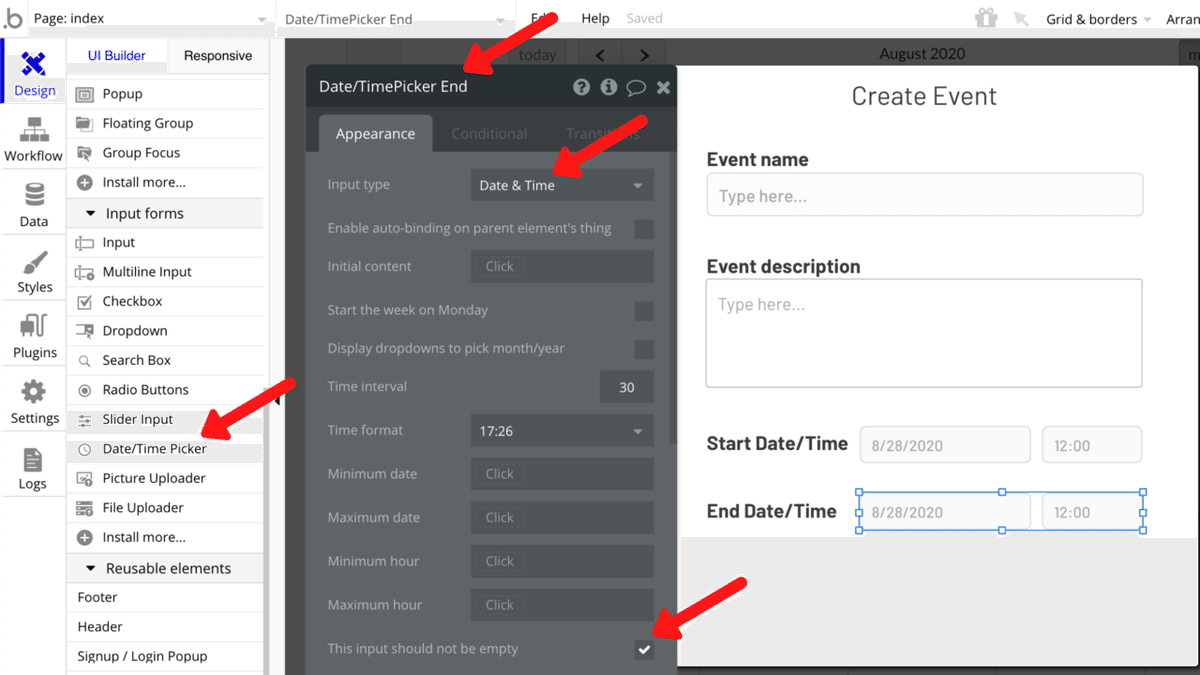Open the Settings gear tab
Image resolution: width=1200 pixels, height=675 pixels.
(x=34, y=402)
